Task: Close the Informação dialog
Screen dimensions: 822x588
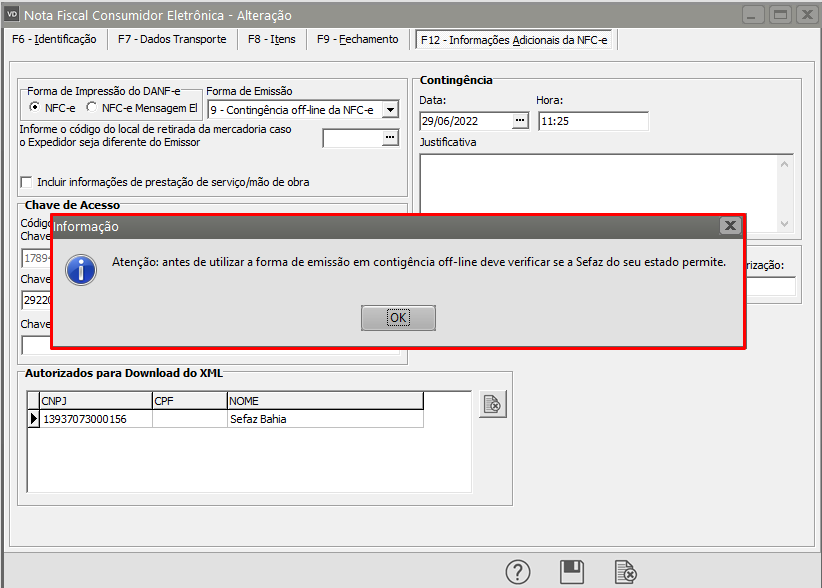Action: point(730,226)
